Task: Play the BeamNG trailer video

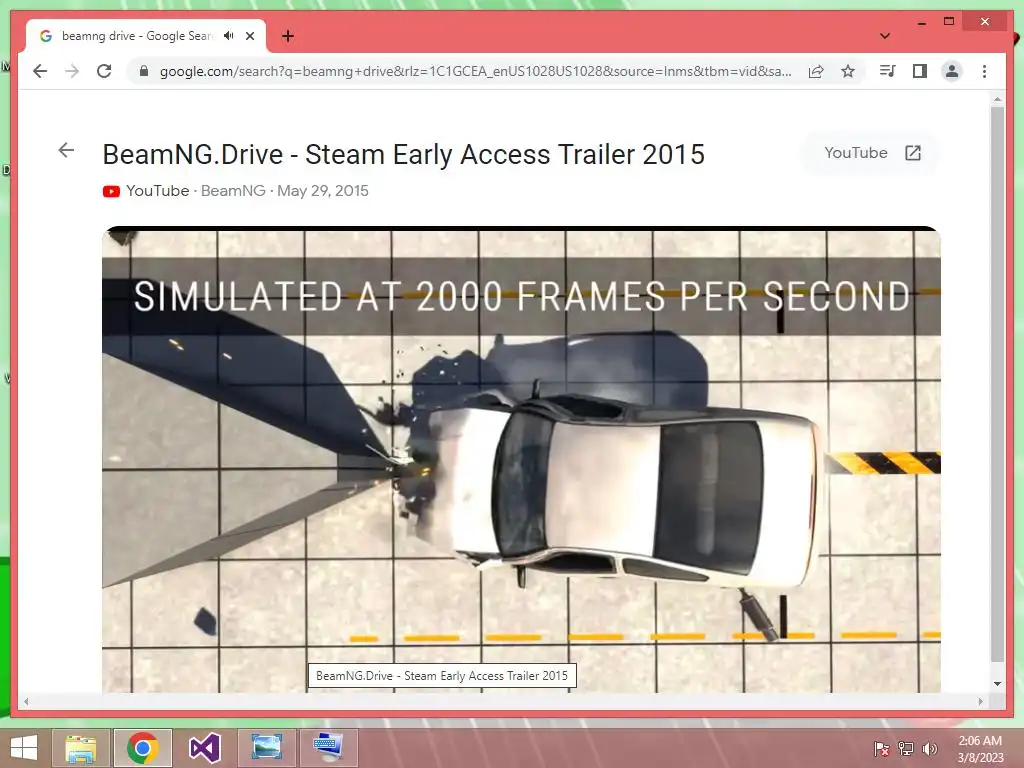Action: [x=521, y=460]
